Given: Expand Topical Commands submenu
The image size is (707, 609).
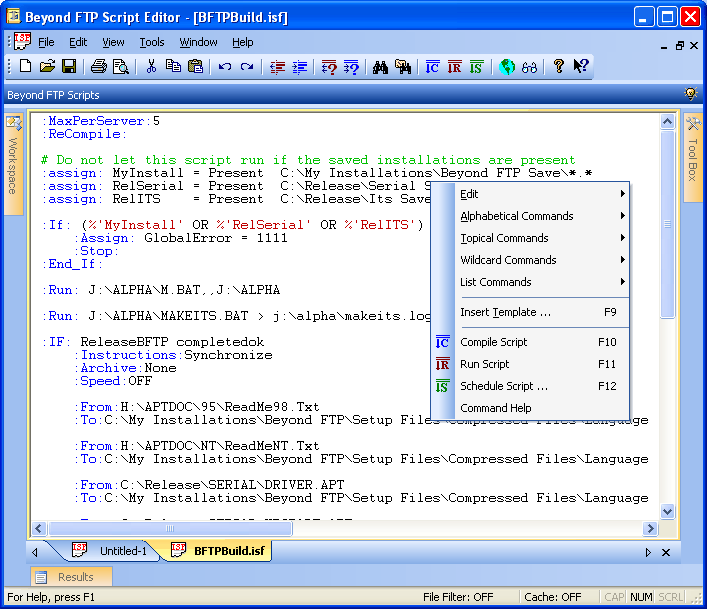Looking at the screenshot, I should [531, 238].
